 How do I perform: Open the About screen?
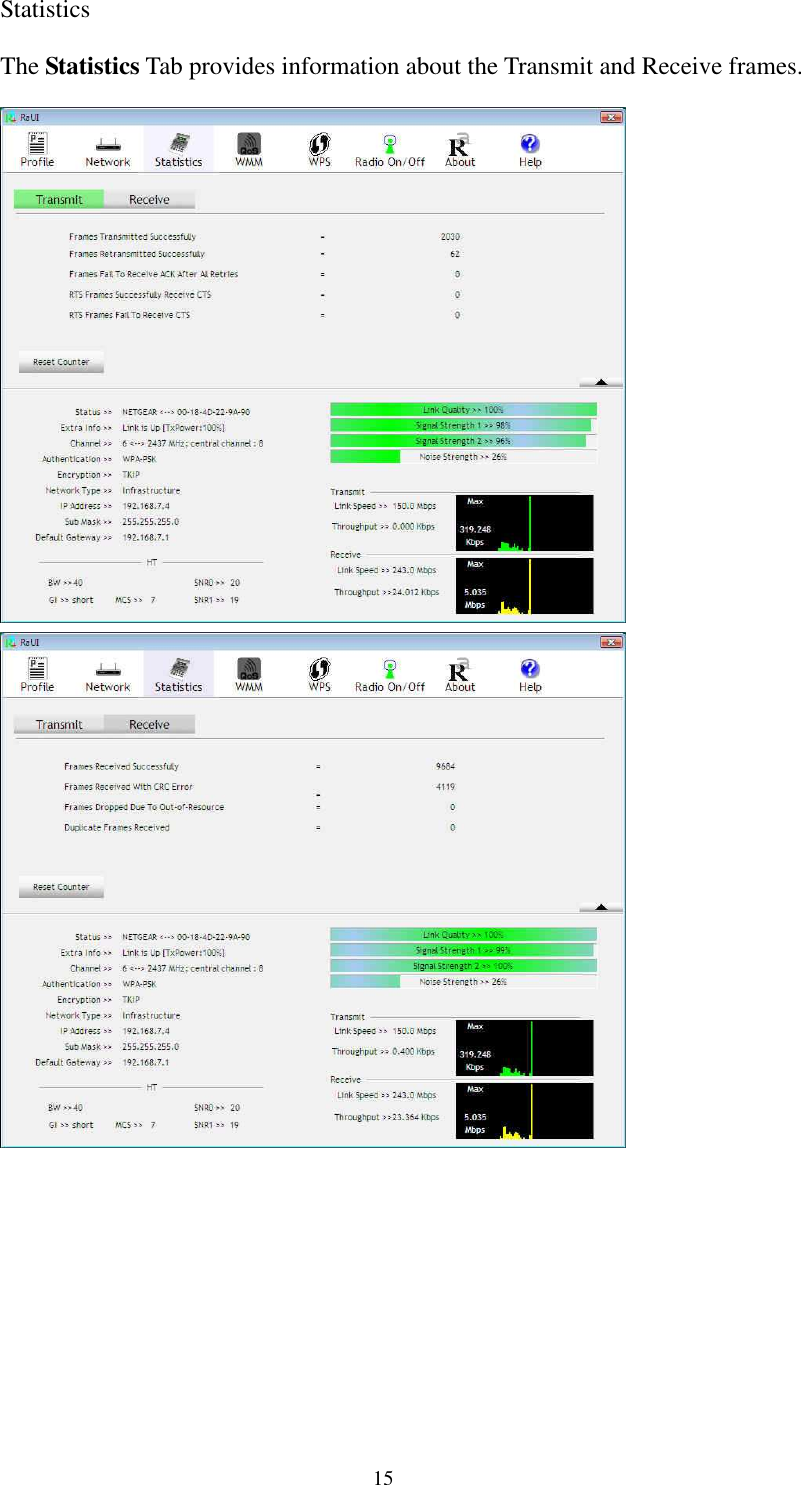(459, 148)
